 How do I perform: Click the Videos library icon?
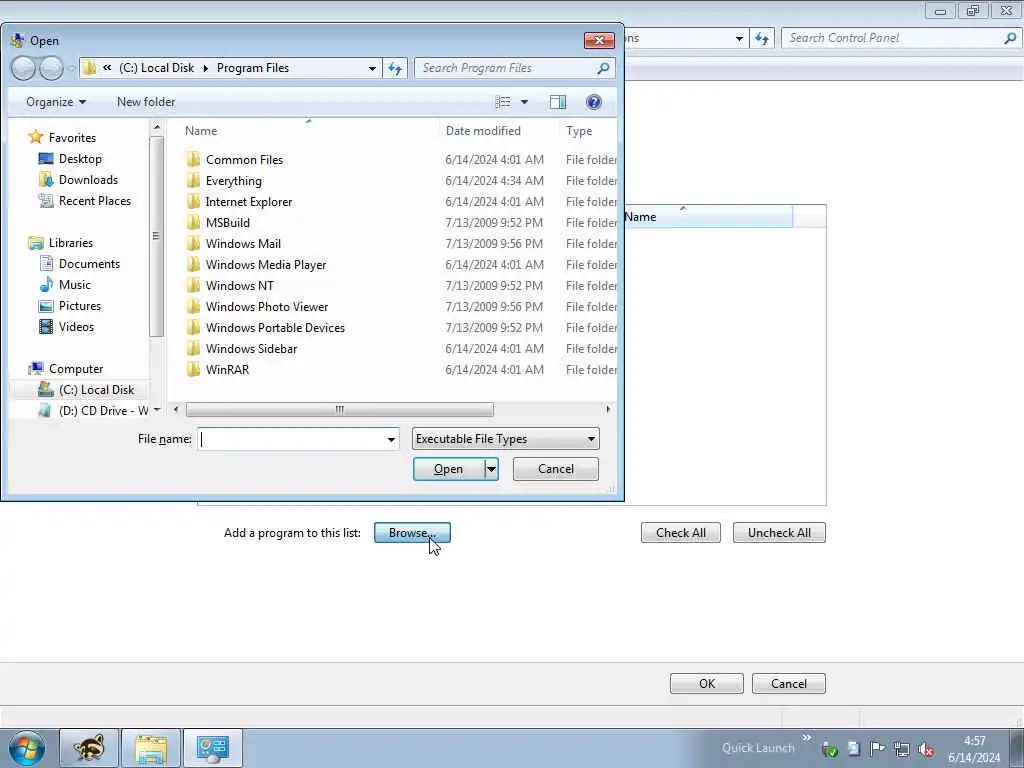pyautogui.click(x=46, y=327)
